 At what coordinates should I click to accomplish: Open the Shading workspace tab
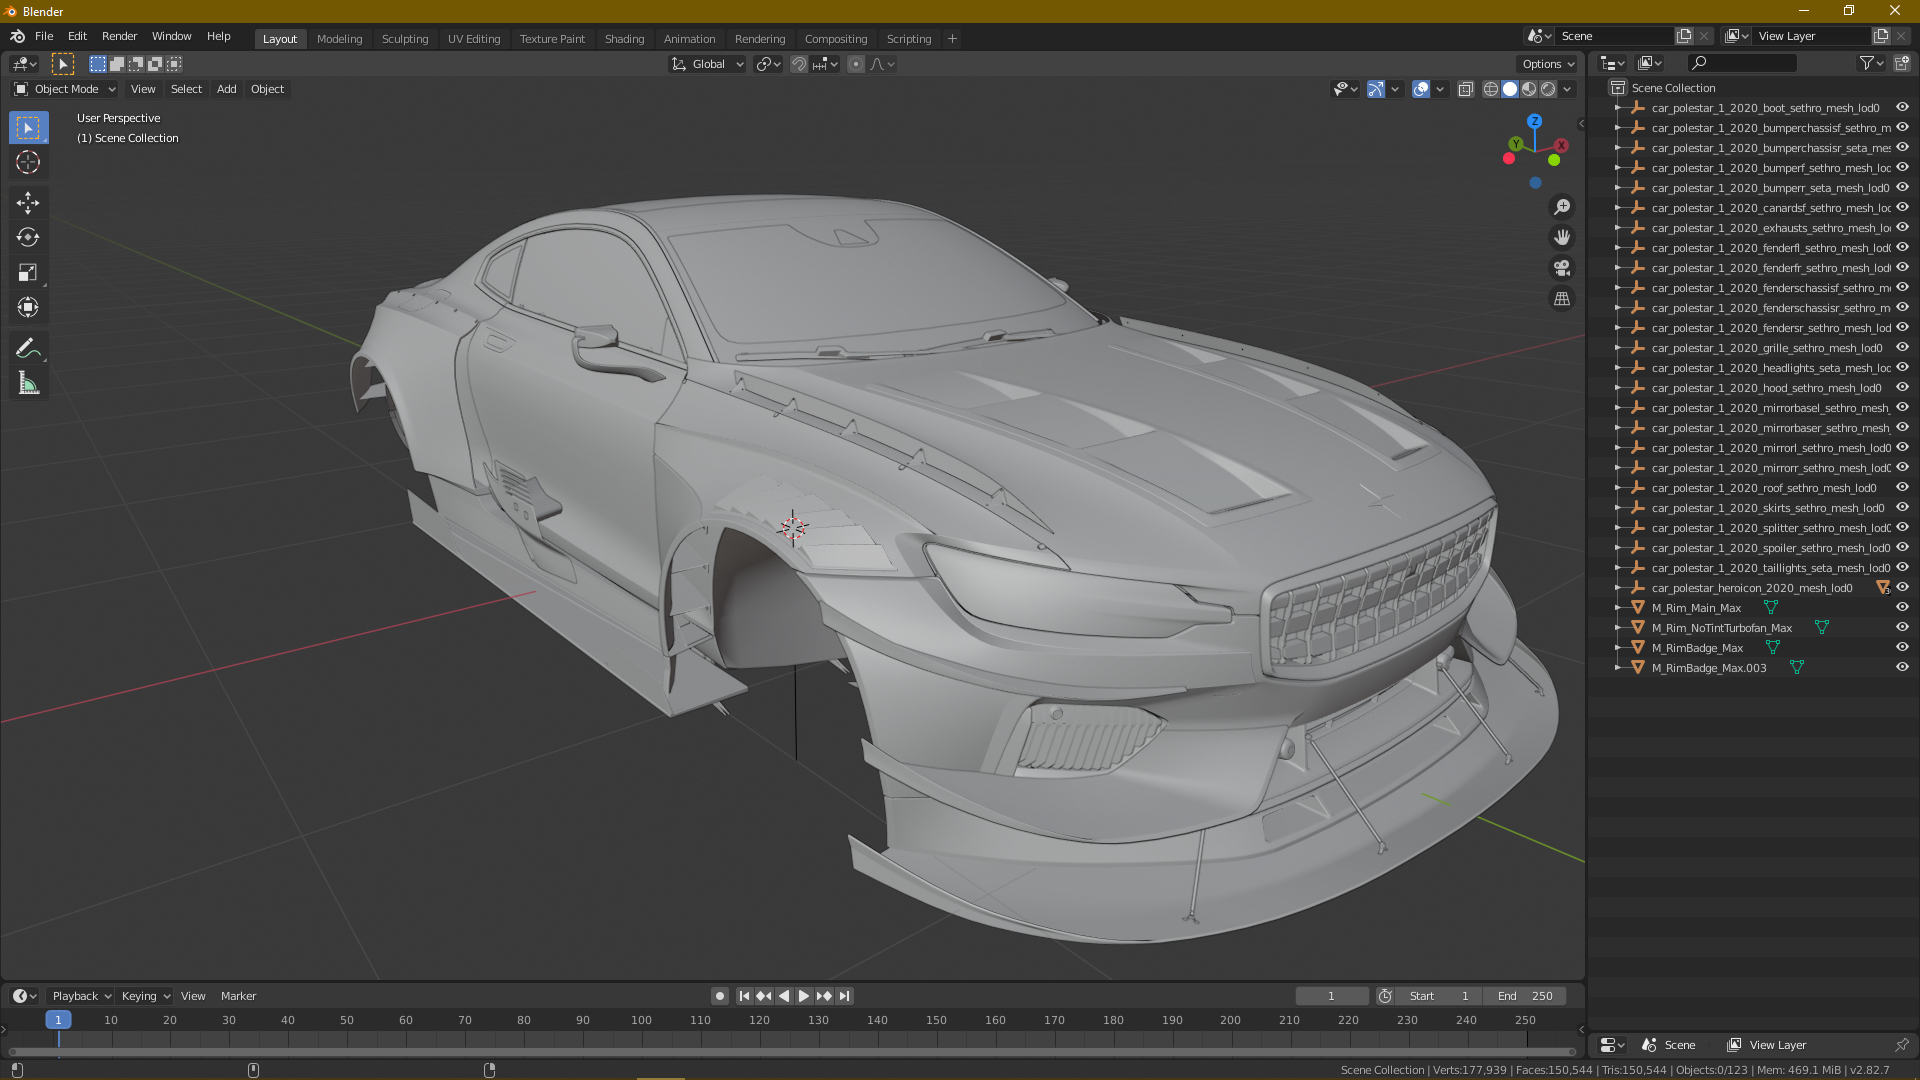(624, 38)
